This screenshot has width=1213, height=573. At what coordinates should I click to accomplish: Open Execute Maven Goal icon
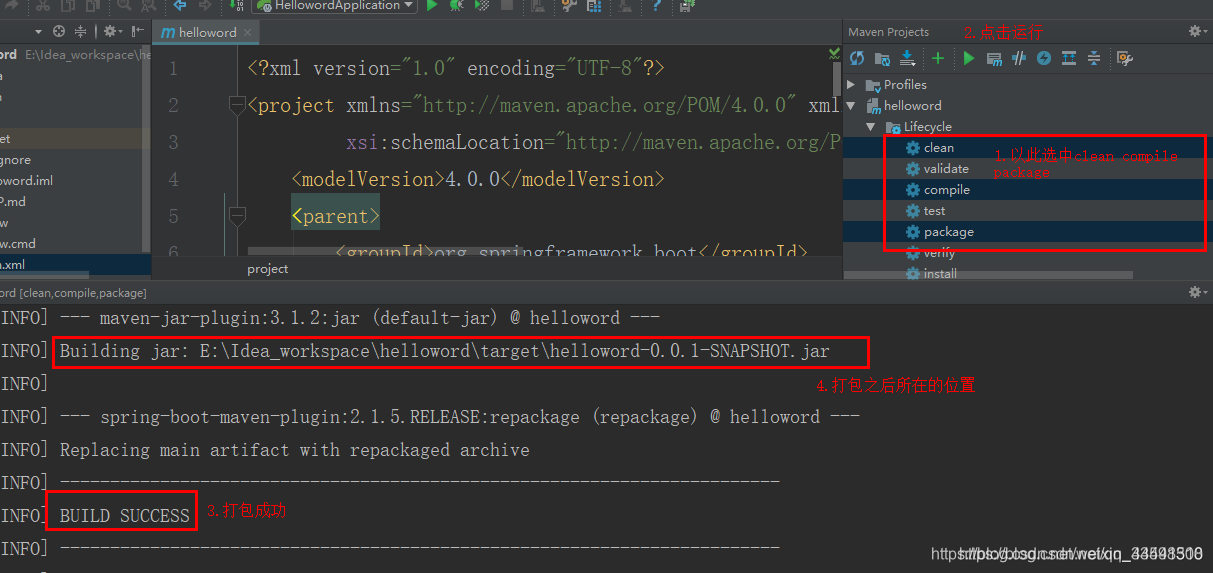click(994, 59)
